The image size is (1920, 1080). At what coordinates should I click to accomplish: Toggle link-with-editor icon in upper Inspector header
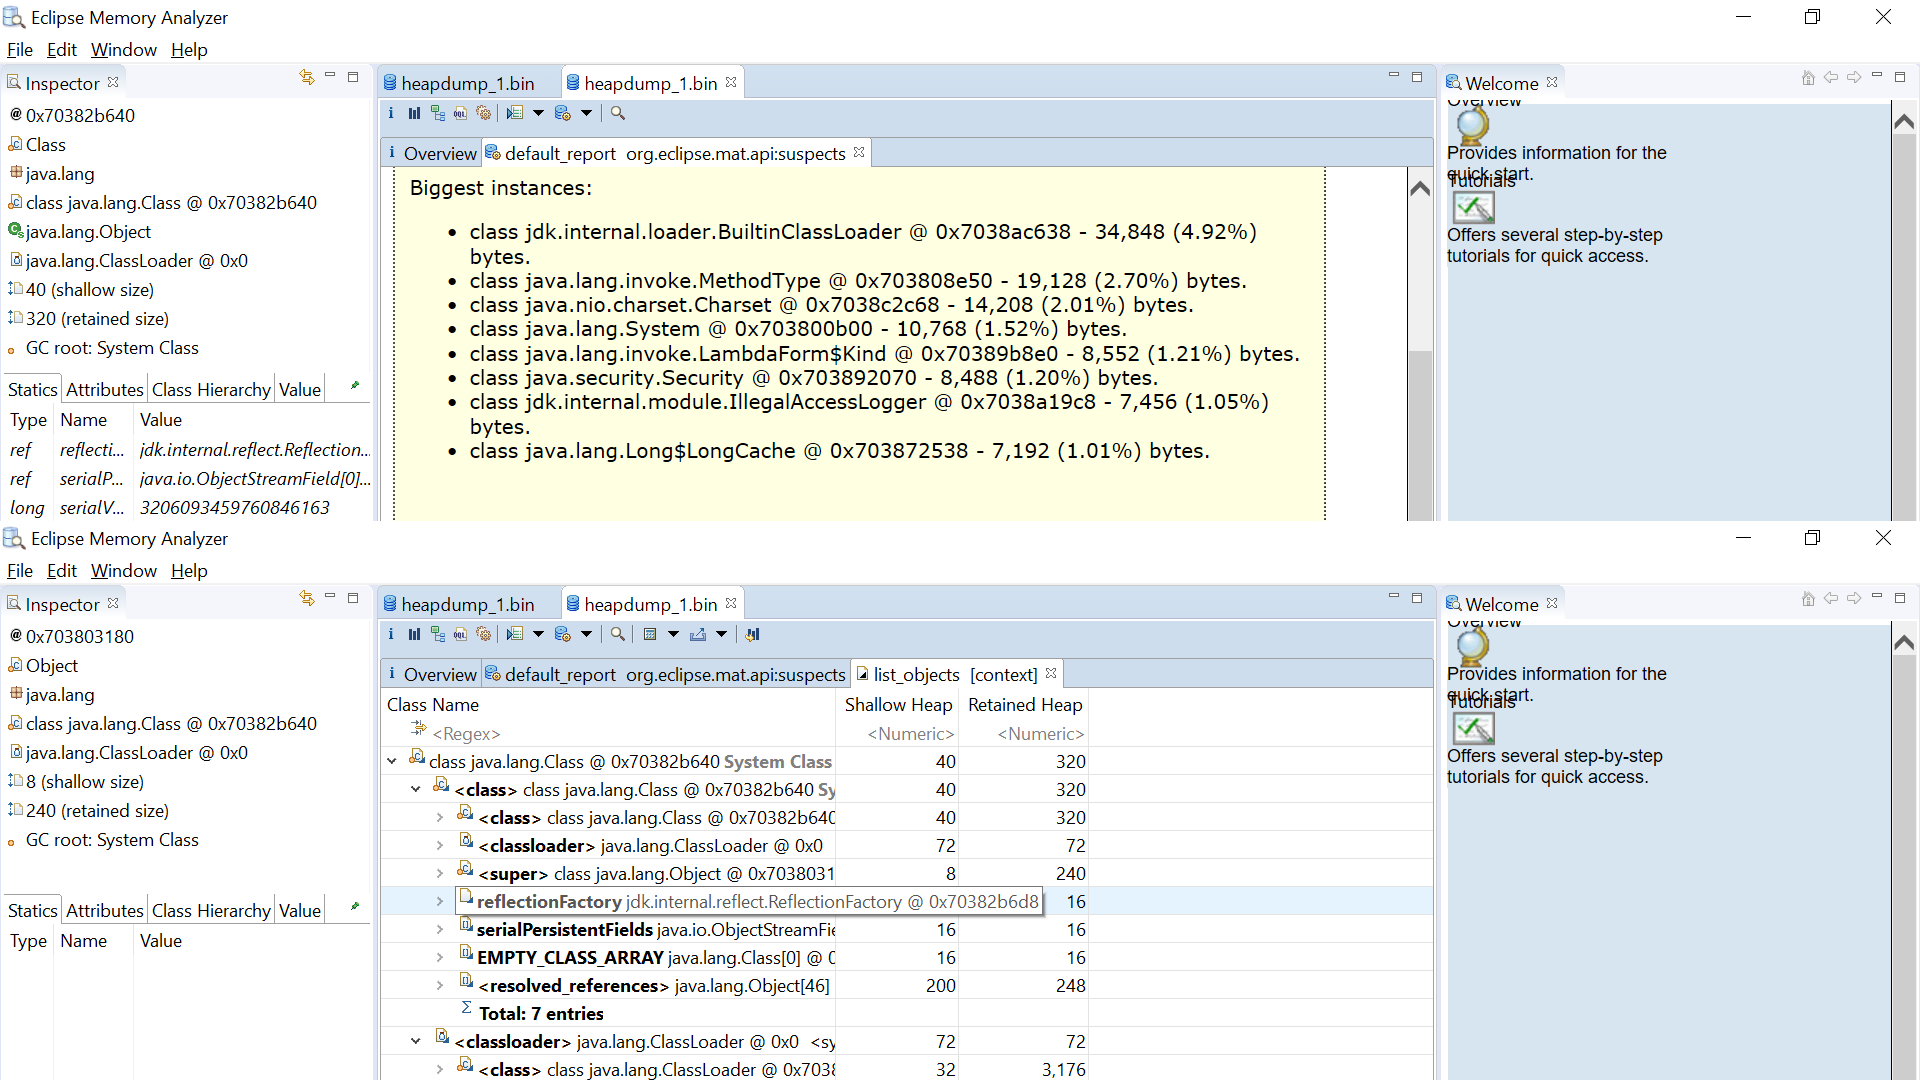[306, 77]
